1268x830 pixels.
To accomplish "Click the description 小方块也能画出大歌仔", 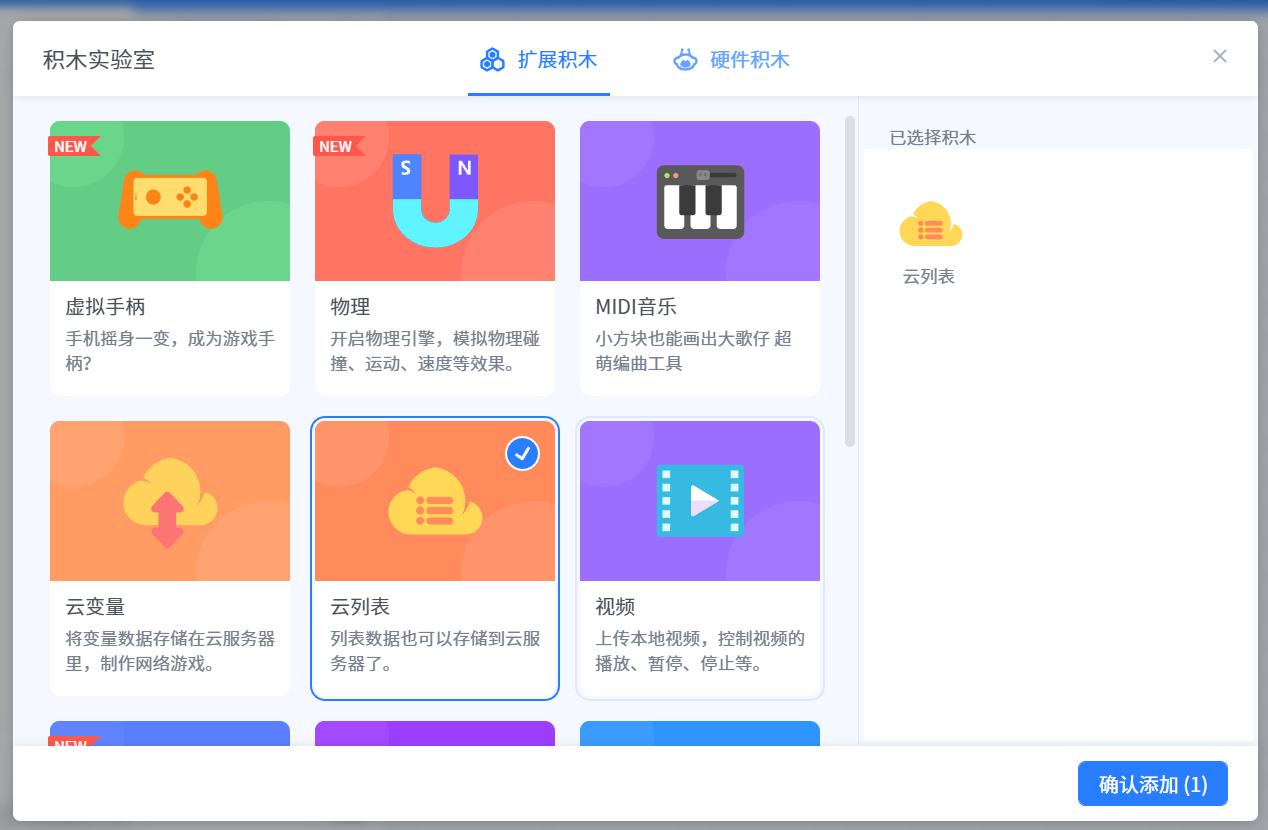I will (694, 351).
